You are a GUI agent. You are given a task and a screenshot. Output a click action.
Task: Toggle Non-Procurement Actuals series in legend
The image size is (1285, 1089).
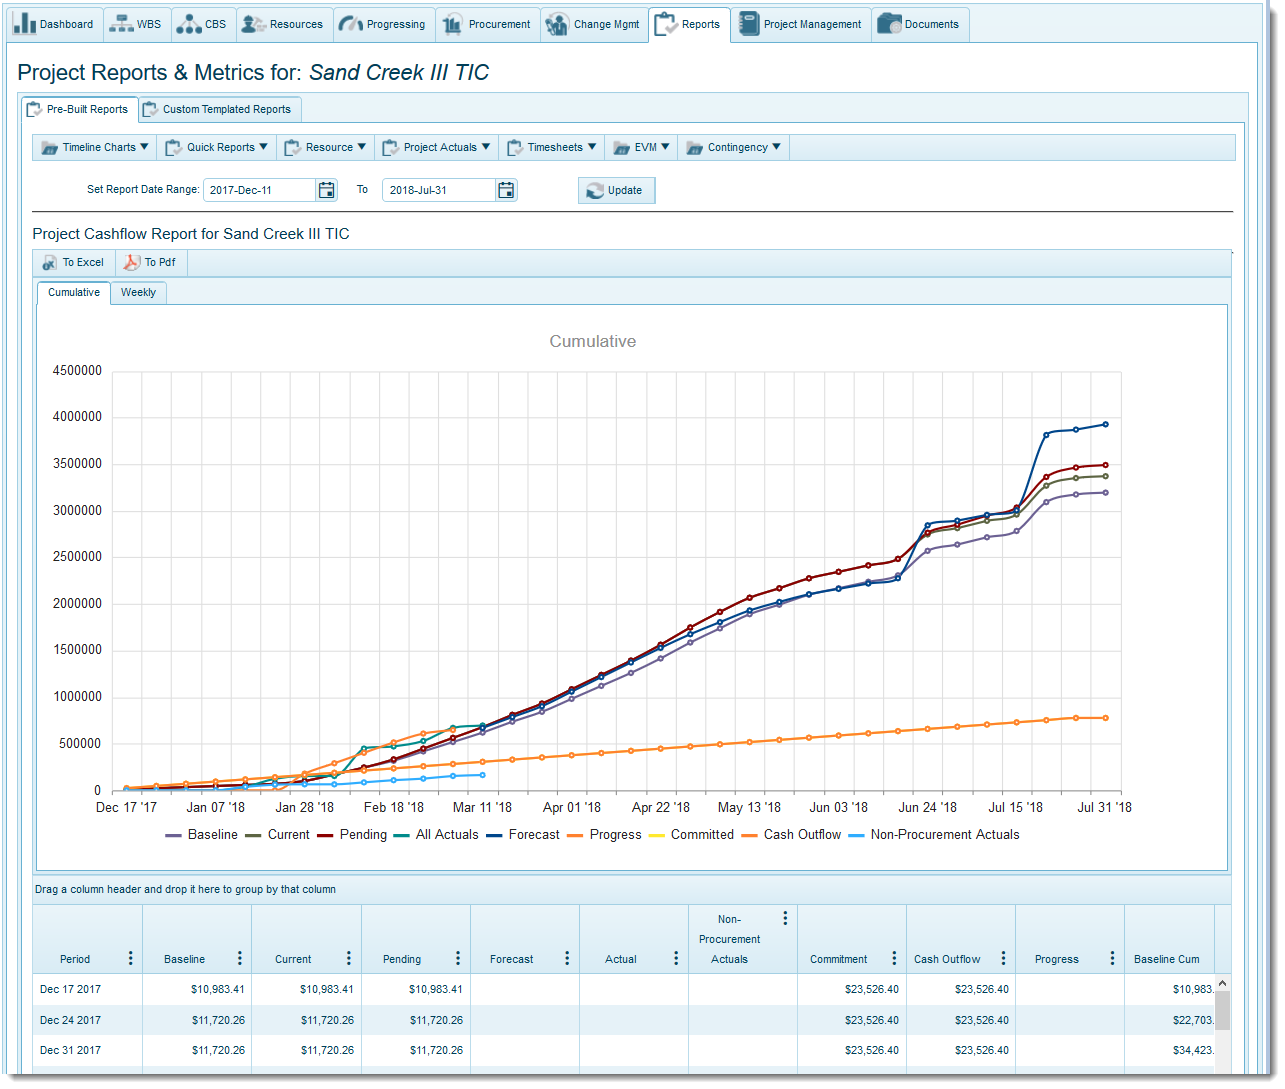[x=934, y=835]
